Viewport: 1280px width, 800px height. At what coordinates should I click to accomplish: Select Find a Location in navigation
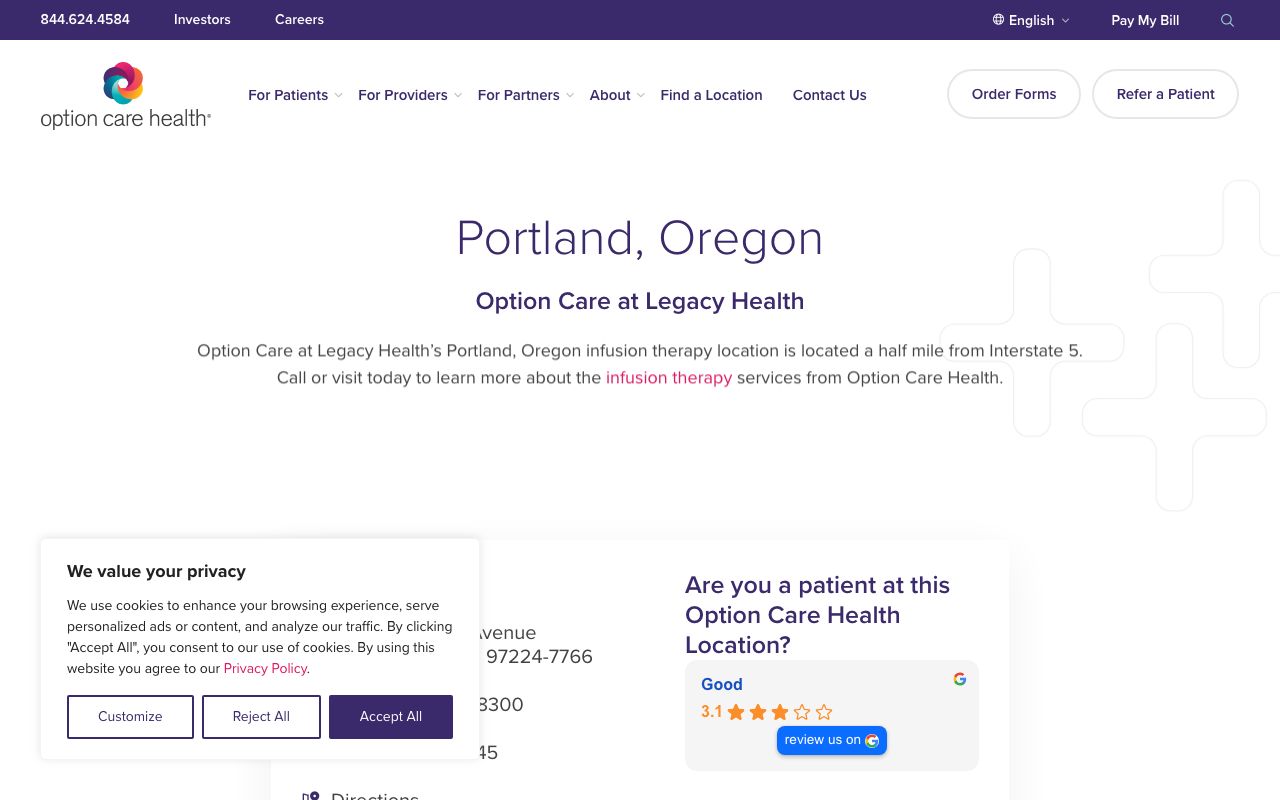point(711,95)
